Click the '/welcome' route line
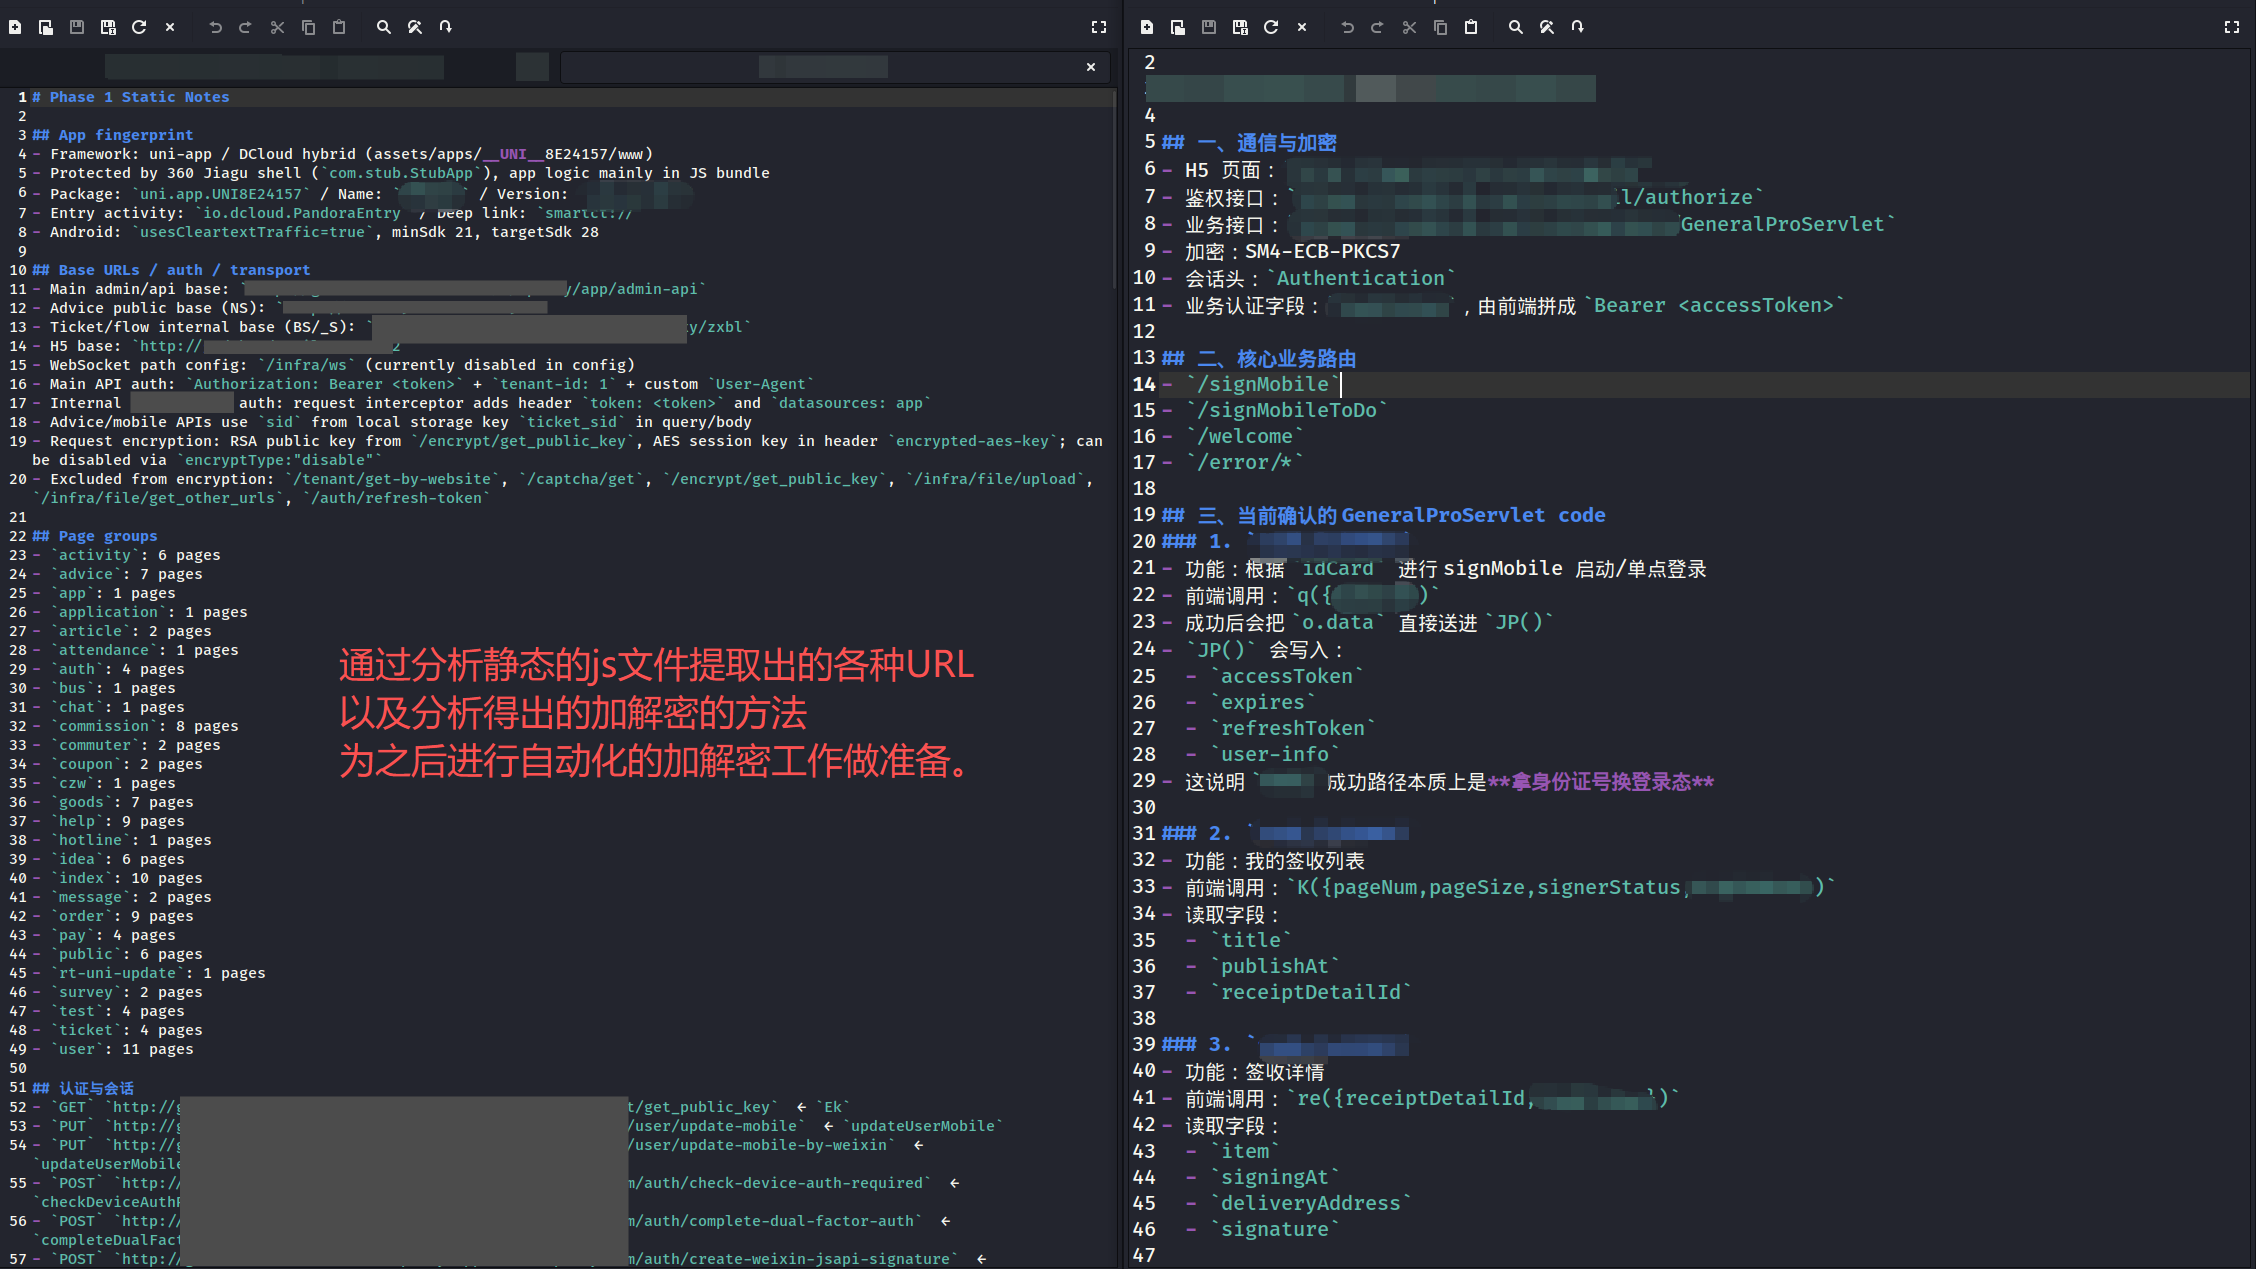 tap(1234, 436)
